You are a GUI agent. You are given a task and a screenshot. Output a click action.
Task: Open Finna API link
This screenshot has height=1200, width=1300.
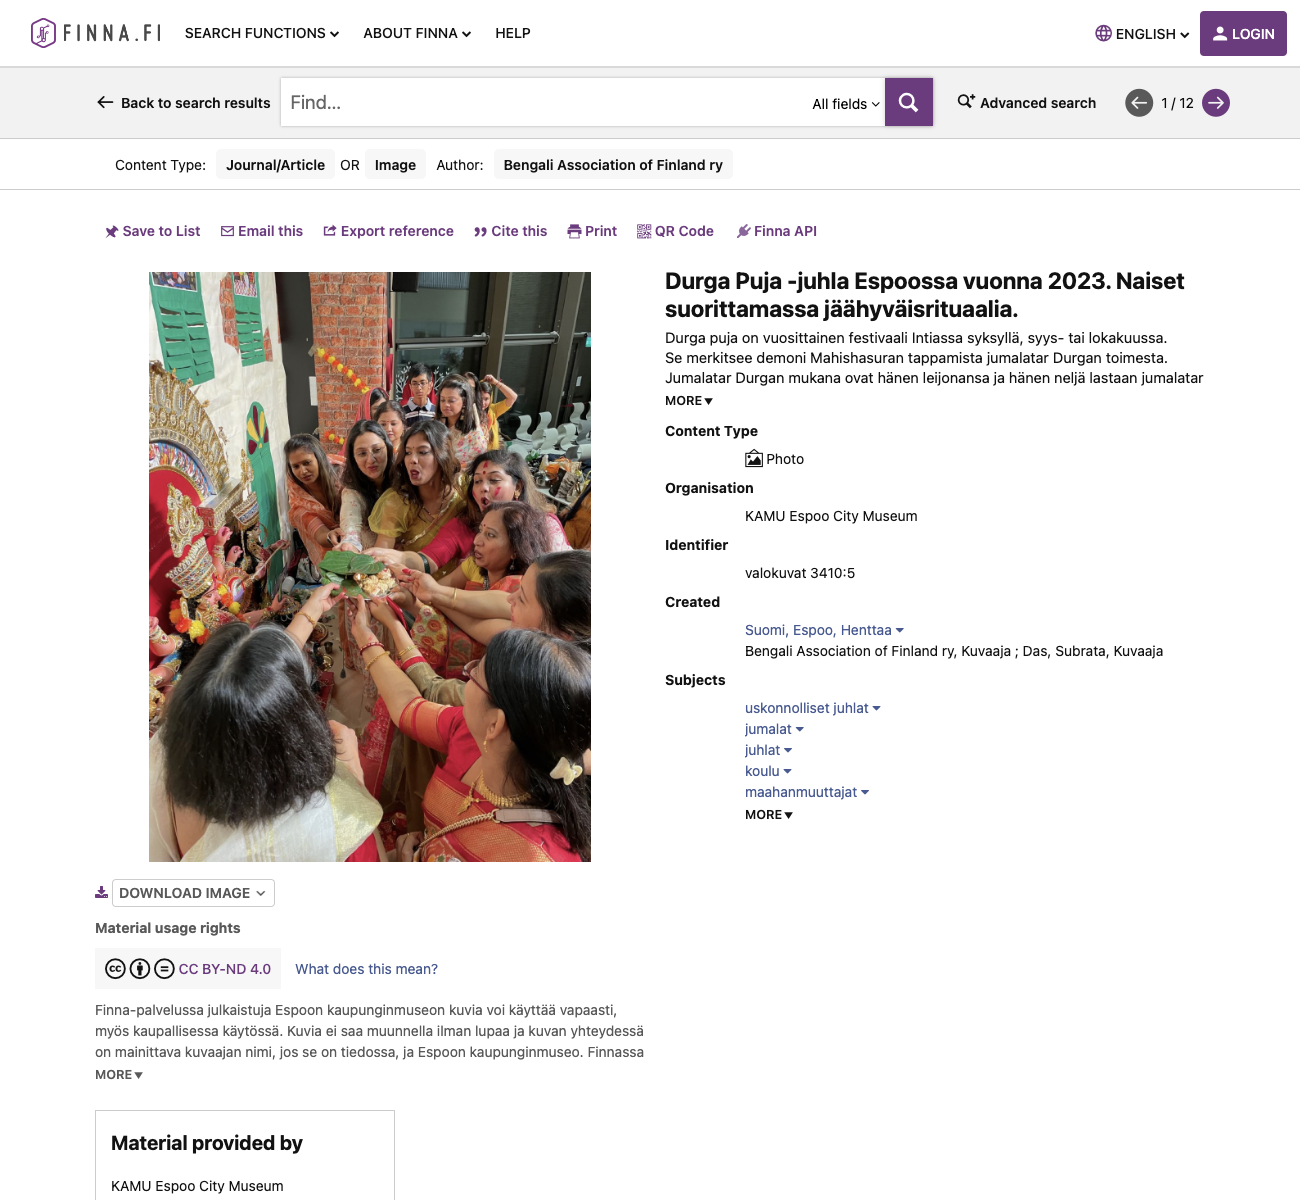click(x=777, y=231)
